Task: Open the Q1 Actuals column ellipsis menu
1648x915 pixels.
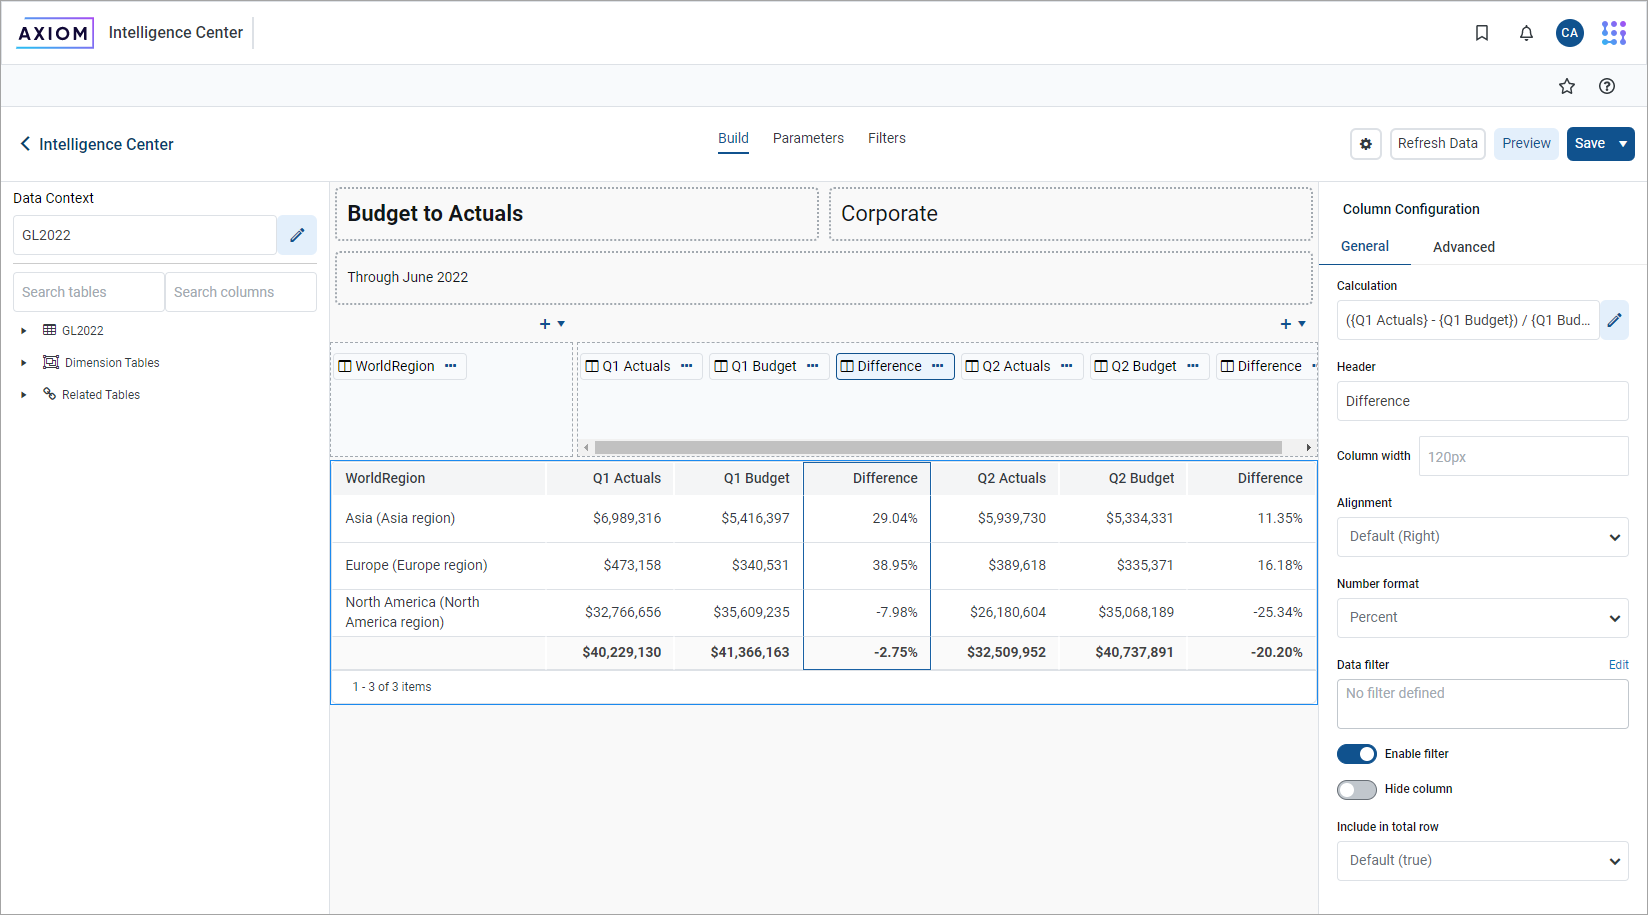Action: pyautogui.click(x=686, y=366)
